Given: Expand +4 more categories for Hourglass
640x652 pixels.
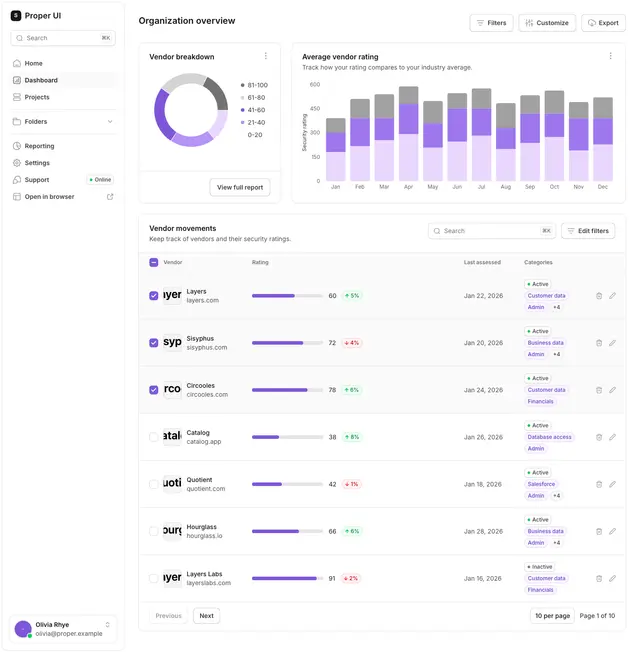Looking at the screenshot, I should 556,543.
